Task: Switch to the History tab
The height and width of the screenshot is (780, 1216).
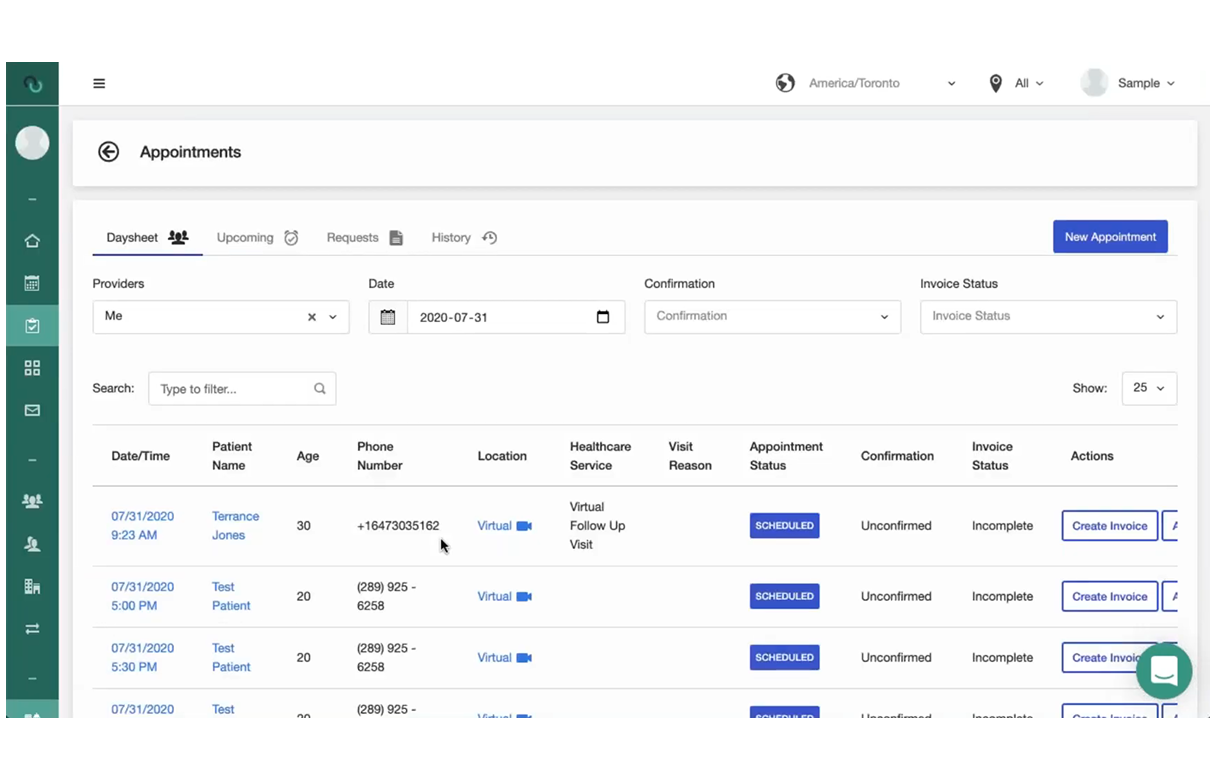Action: coord(464,238)
